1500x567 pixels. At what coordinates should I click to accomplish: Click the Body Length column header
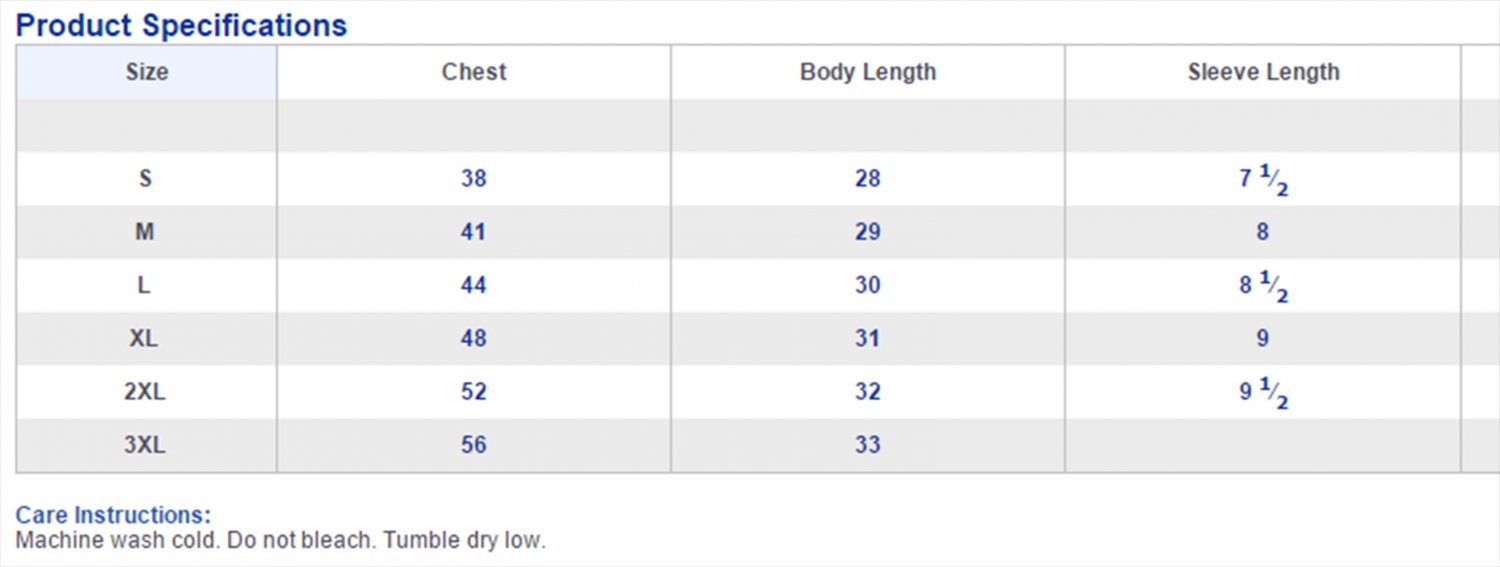[x=868, y=72]
